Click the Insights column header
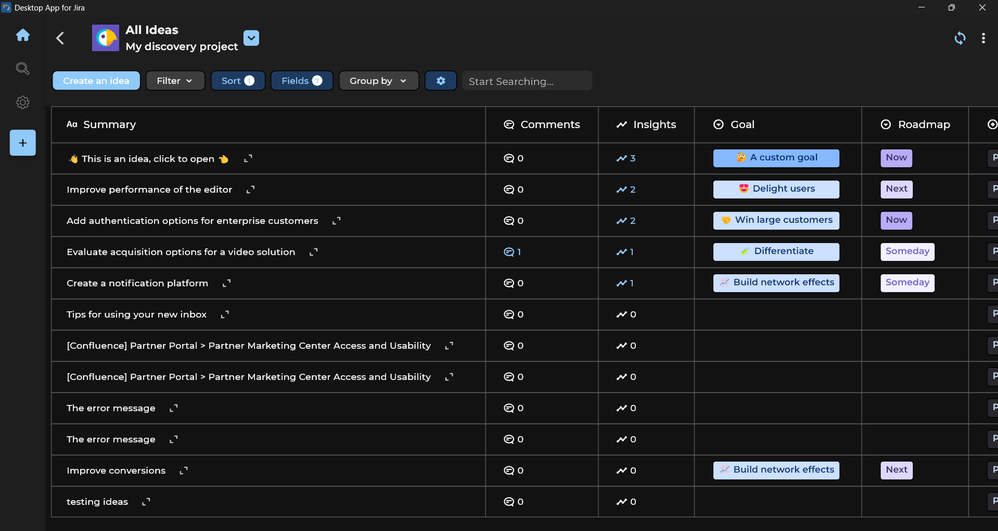Screen dimensions: 998x531 pyautogui.click(x=646, y=125)
